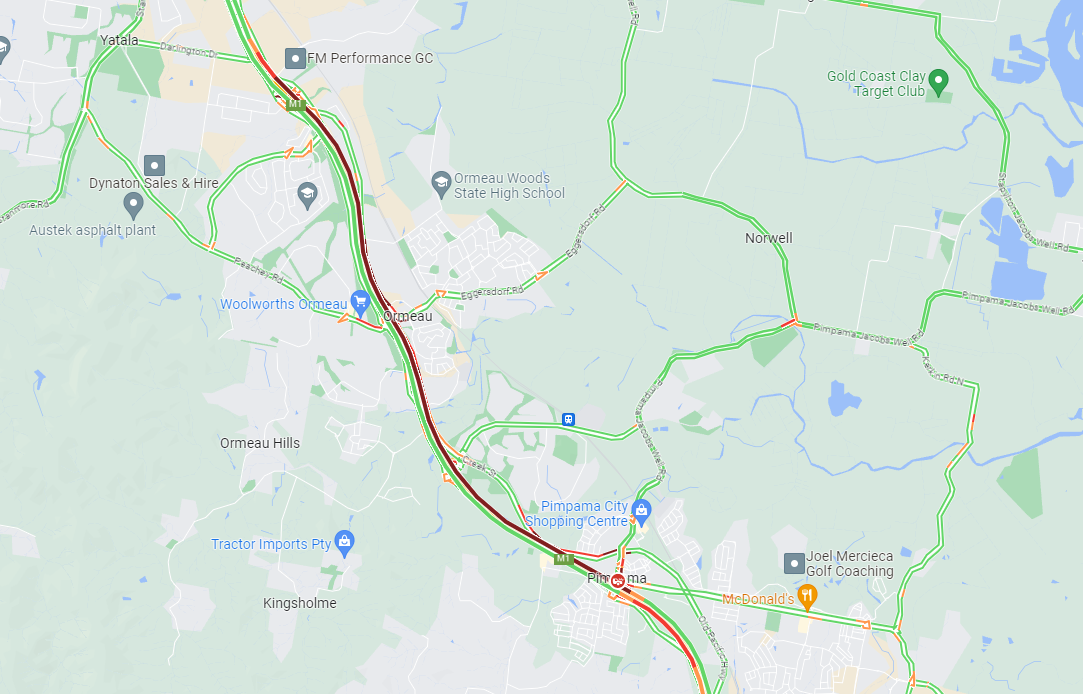Select the Dynaton Sales & Hire marker icon

point(154,166)
